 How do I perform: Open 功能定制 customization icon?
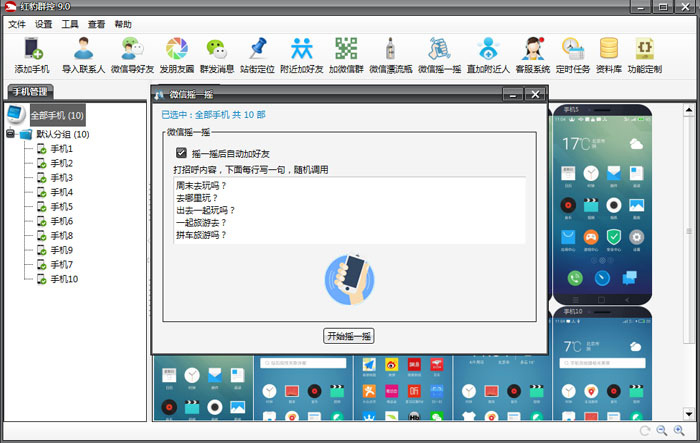tap(645, 55)
